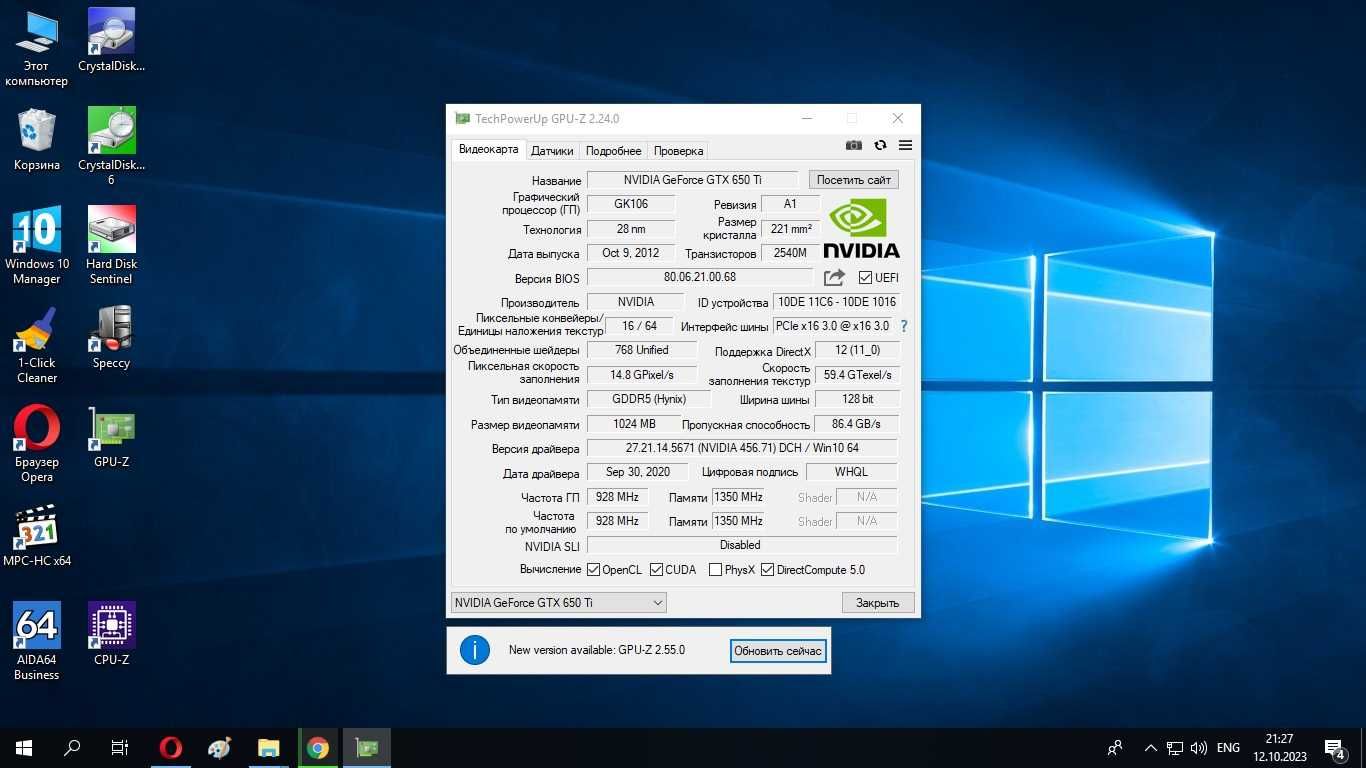The height and width of the screenshot is (768, 1366).
Task: Select the 1-Click Cleaner desktop icon
Action: click(37, 344)
